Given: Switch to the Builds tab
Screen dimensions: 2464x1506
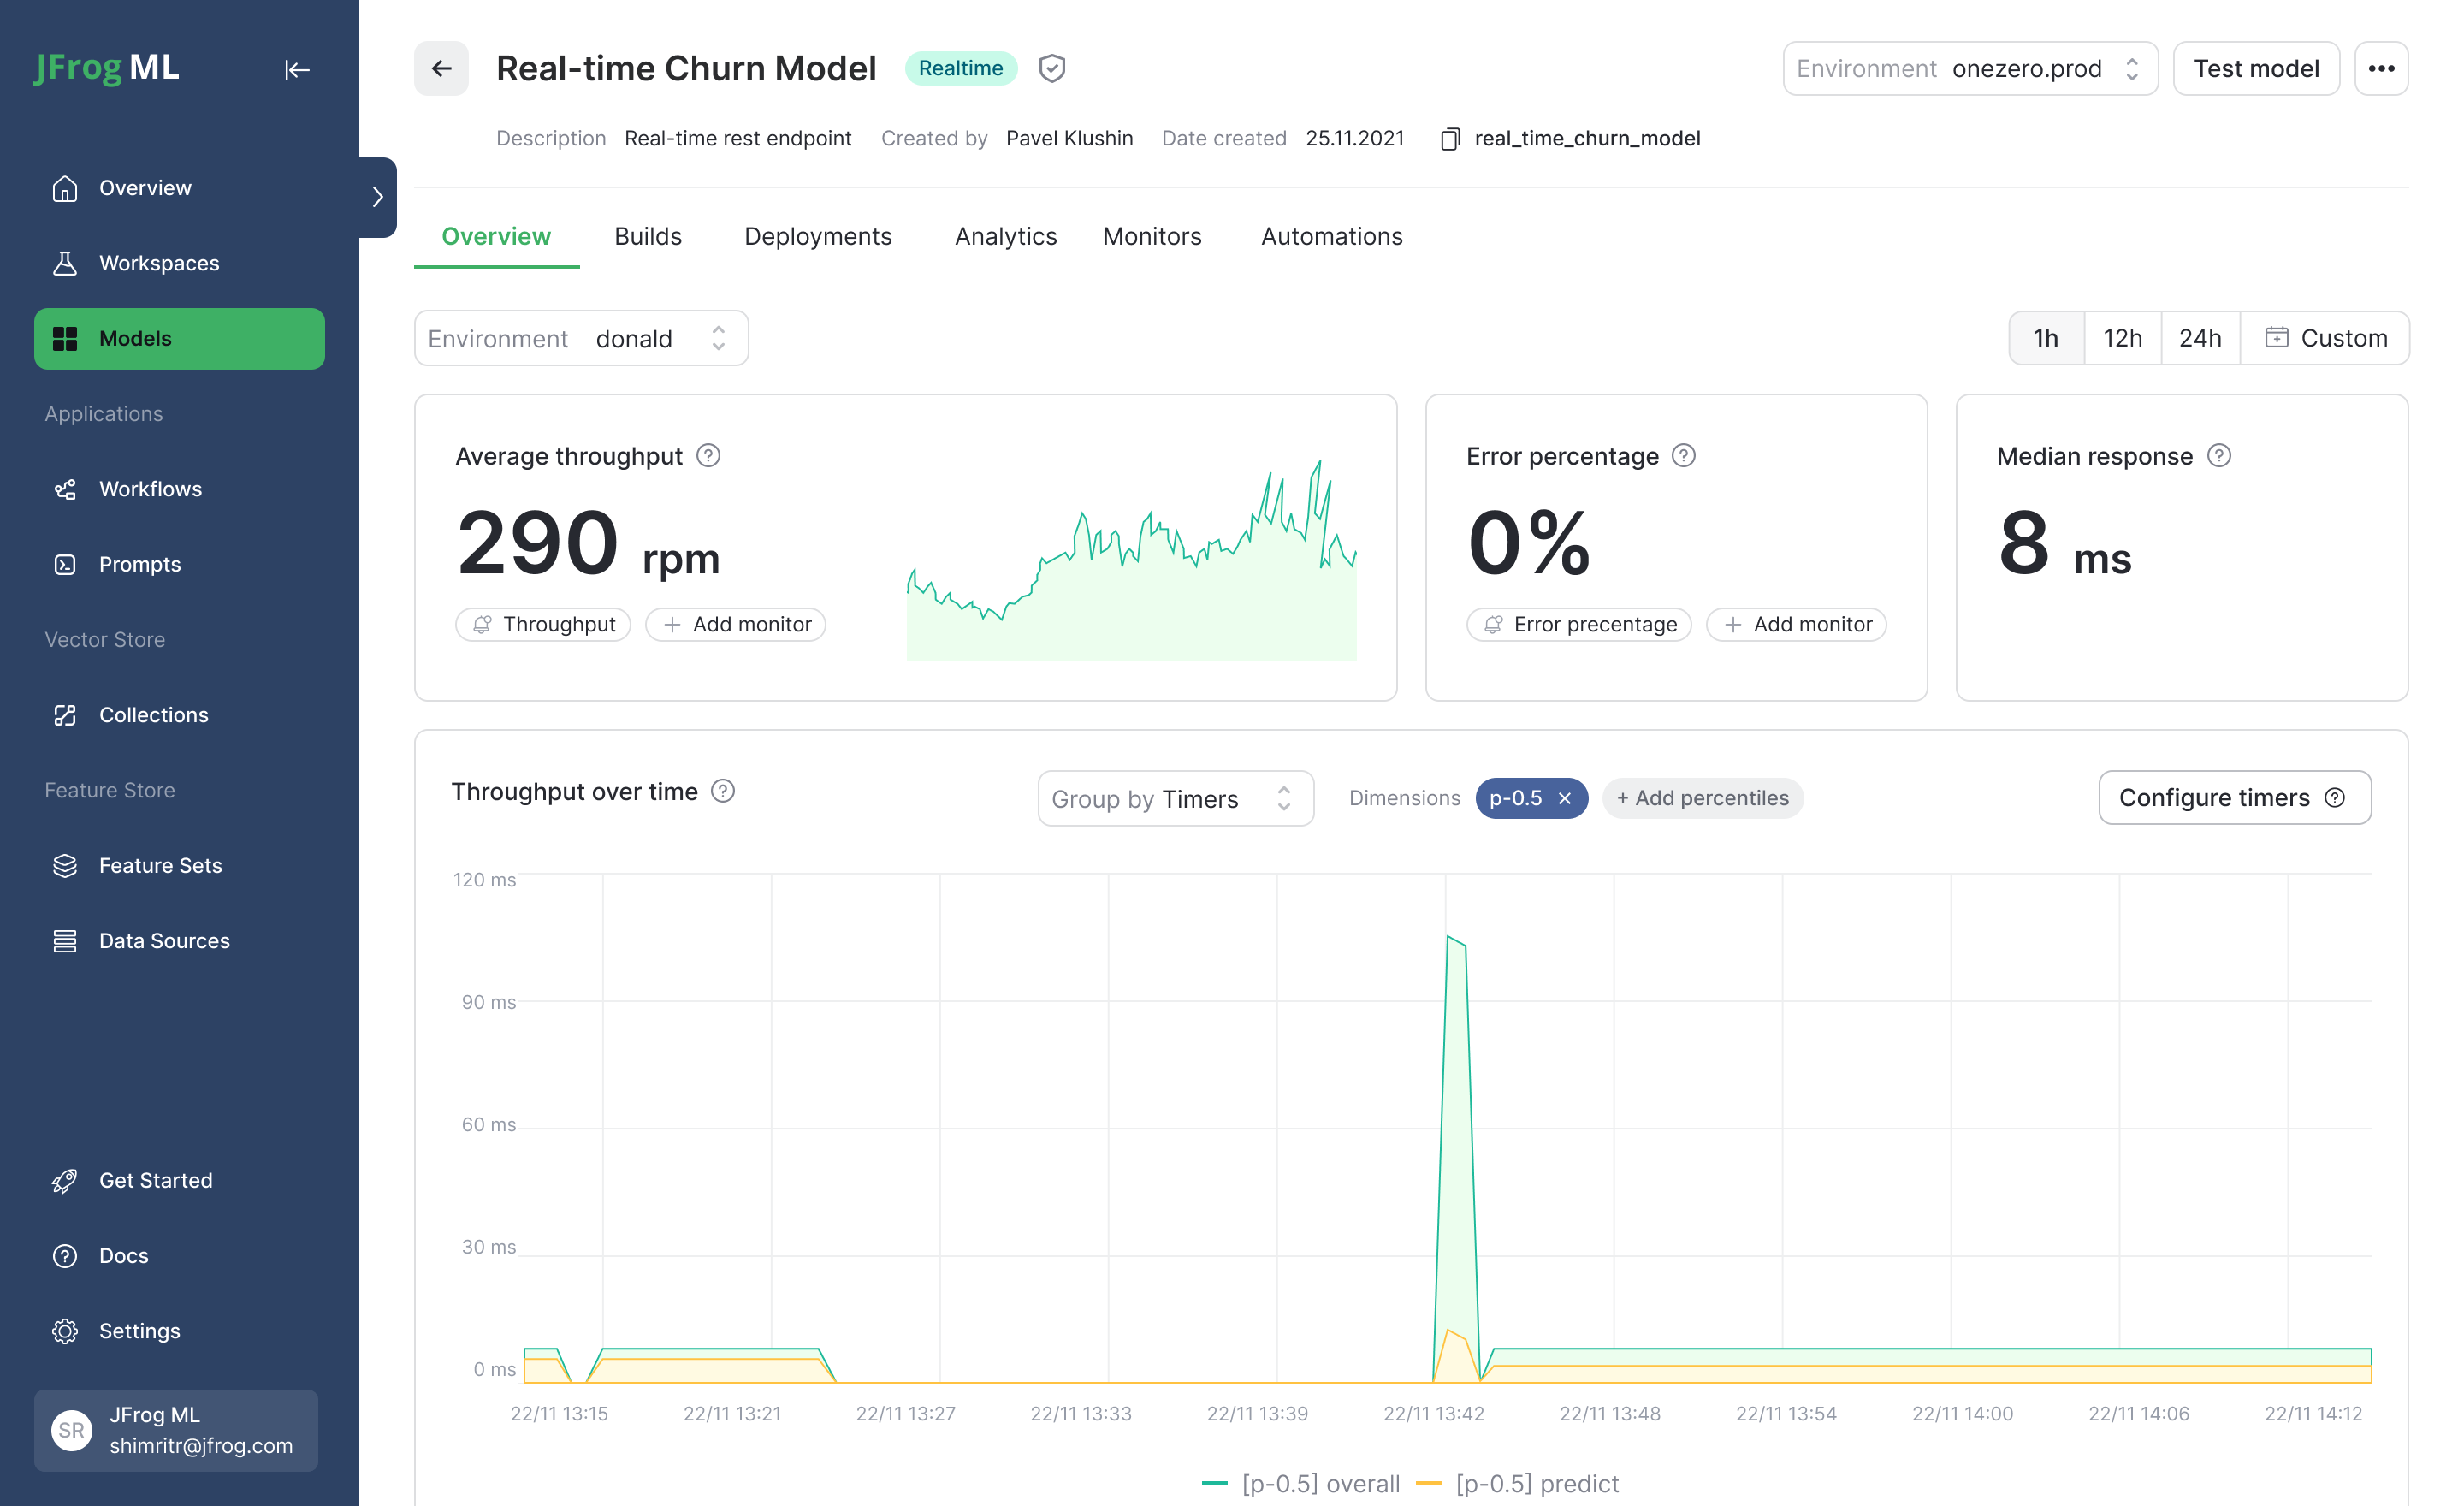Looking at the screenshot, I should click(x=648, y=237).
